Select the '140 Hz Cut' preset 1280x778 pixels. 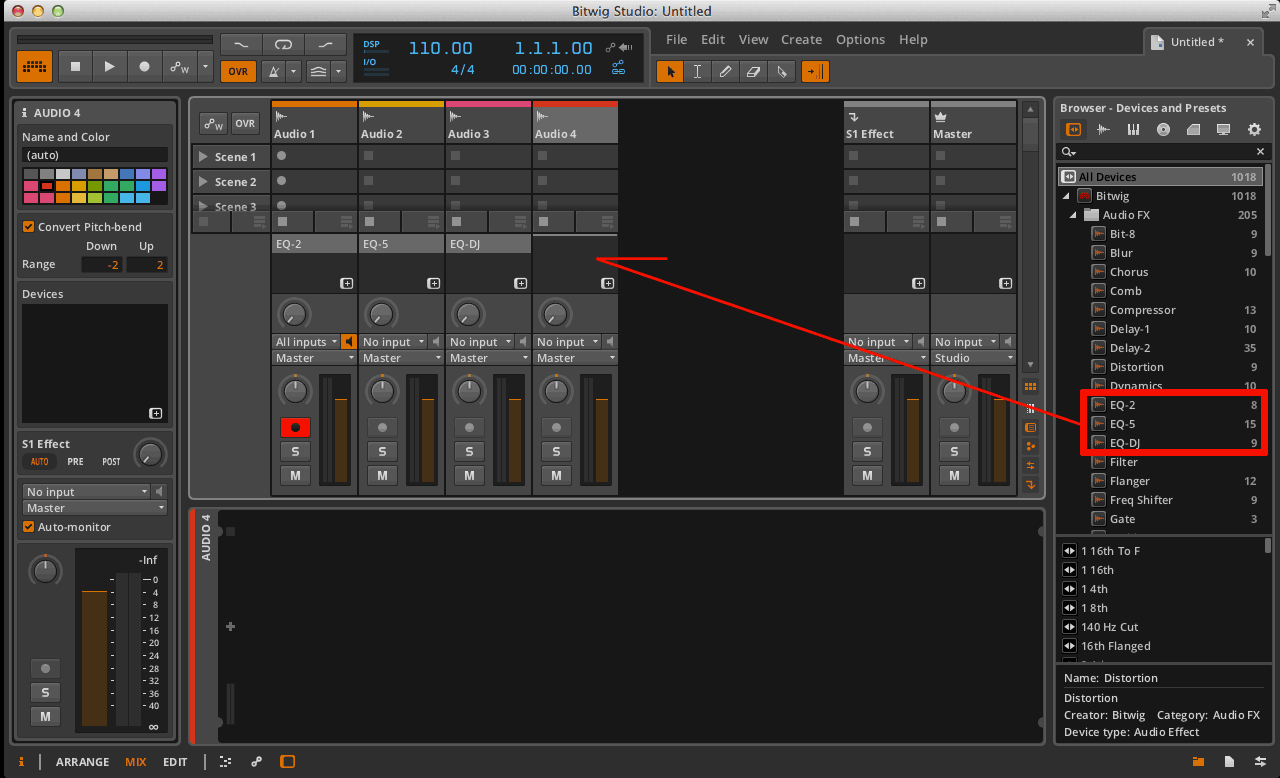(x=1109, y=627)
